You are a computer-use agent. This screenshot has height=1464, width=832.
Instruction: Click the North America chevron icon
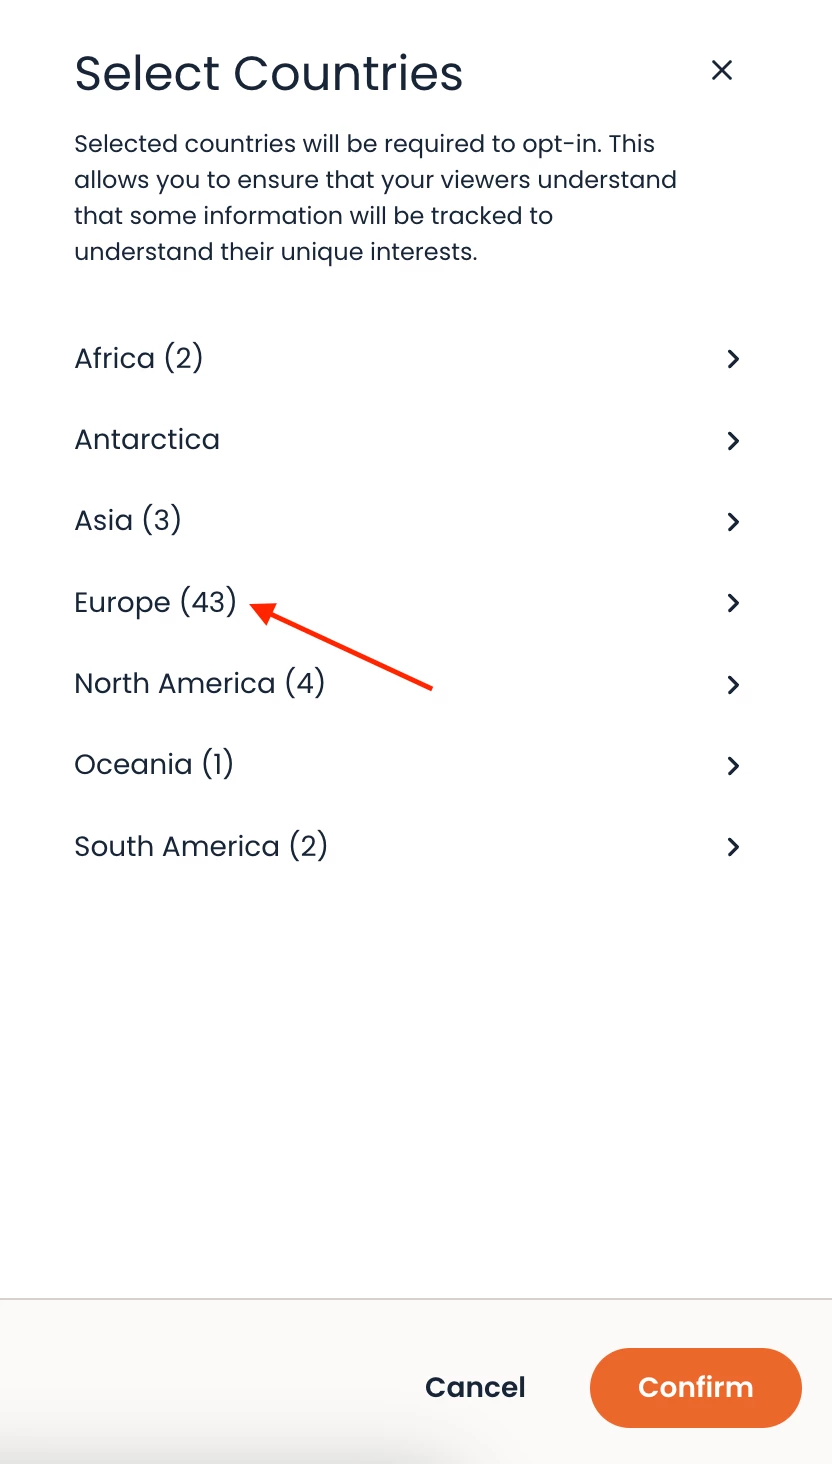pyautogui.click(x=733, y=684)
